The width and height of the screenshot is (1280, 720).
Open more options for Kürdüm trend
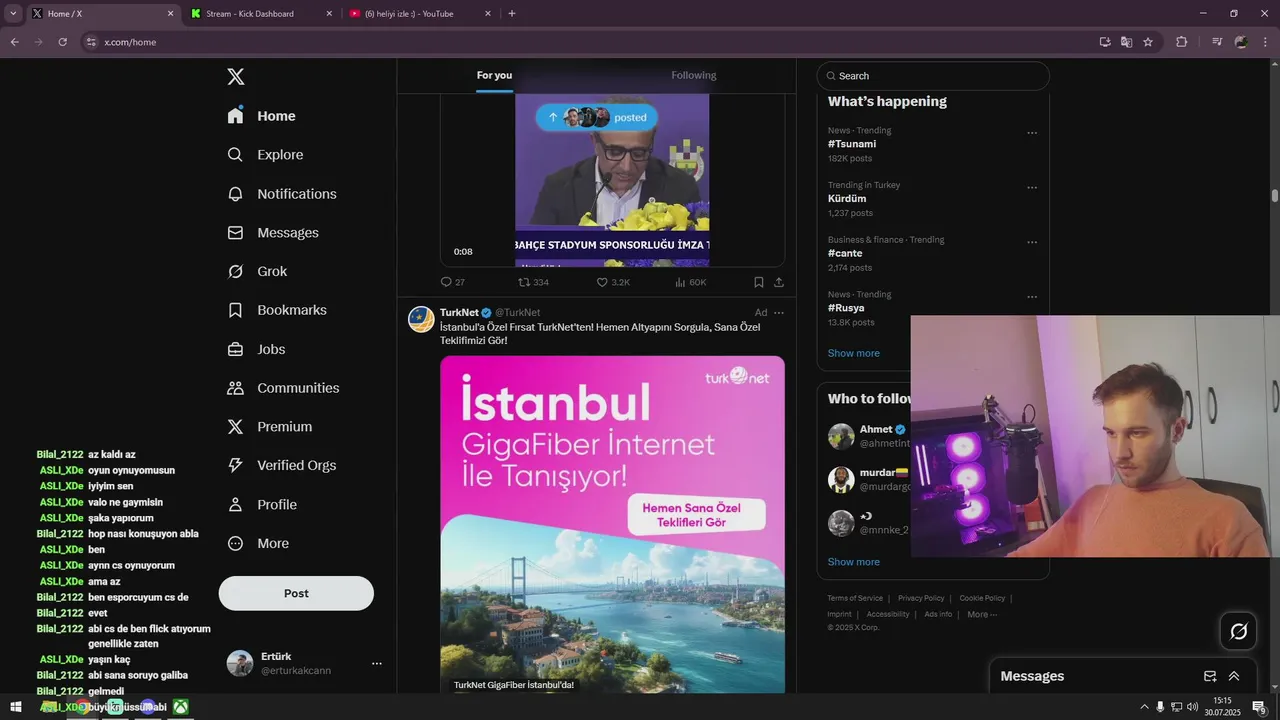(x=1032, y=188)
